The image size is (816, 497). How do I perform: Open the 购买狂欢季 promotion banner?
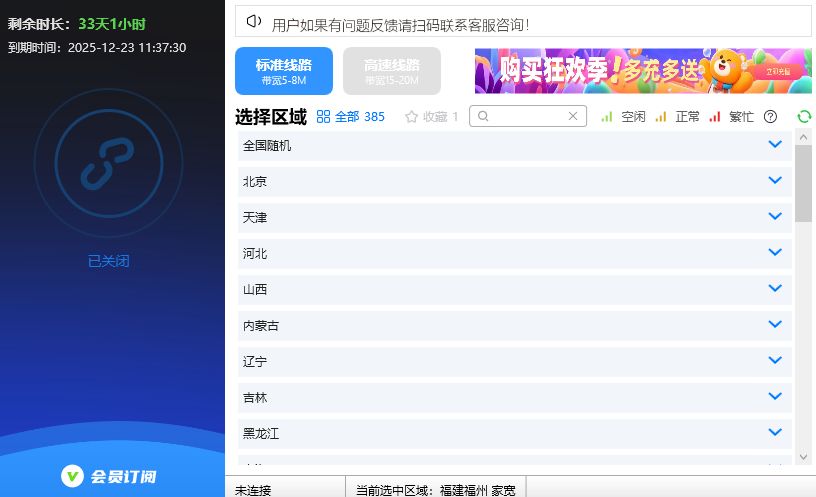click(x=643, y=71)
